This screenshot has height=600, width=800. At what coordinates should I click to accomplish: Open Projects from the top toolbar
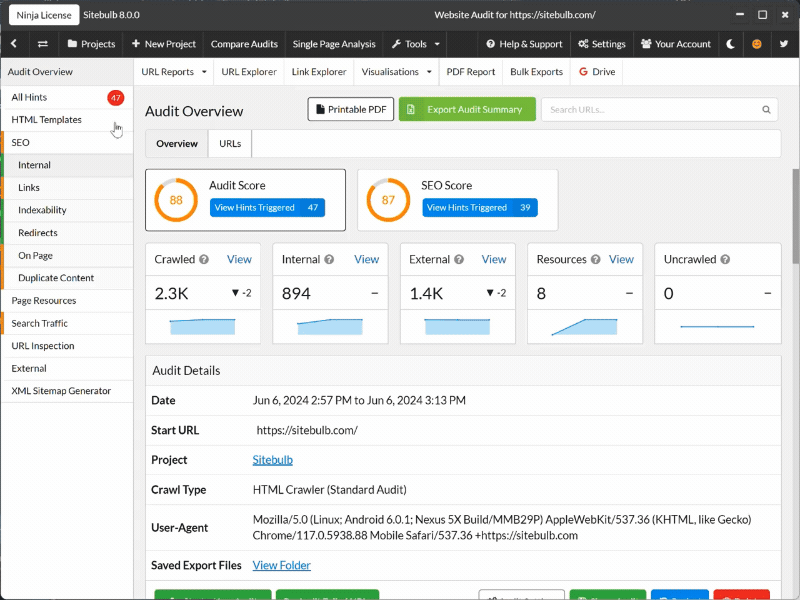(91, 44)
